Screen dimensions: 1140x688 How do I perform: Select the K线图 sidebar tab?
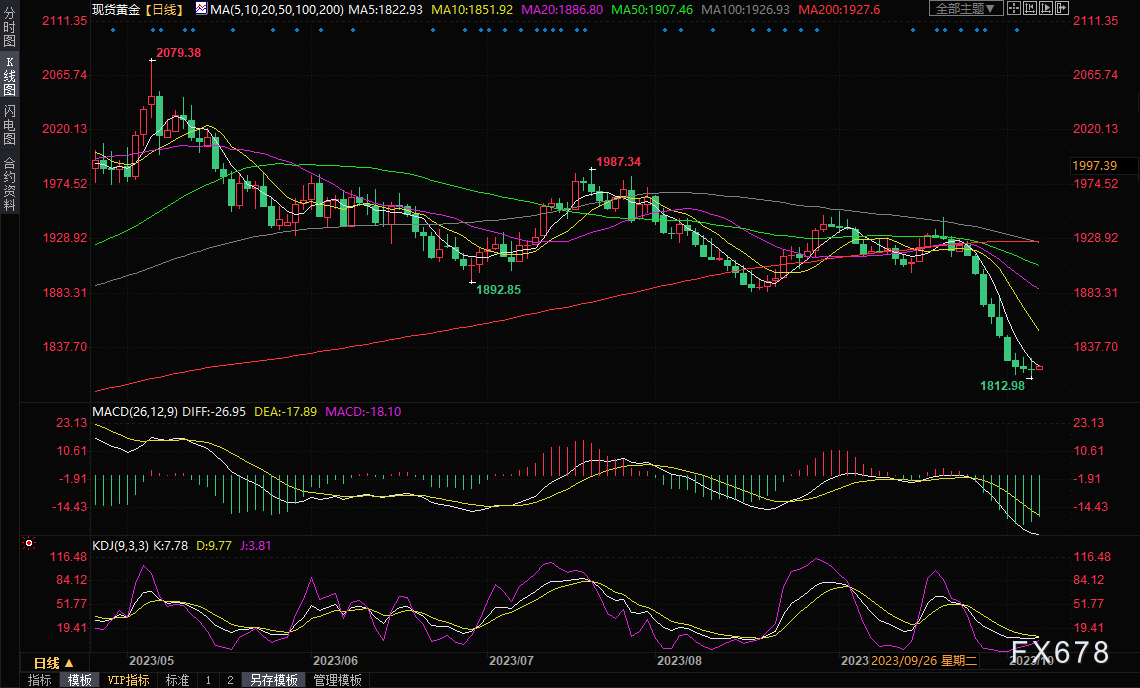point(9,76)
